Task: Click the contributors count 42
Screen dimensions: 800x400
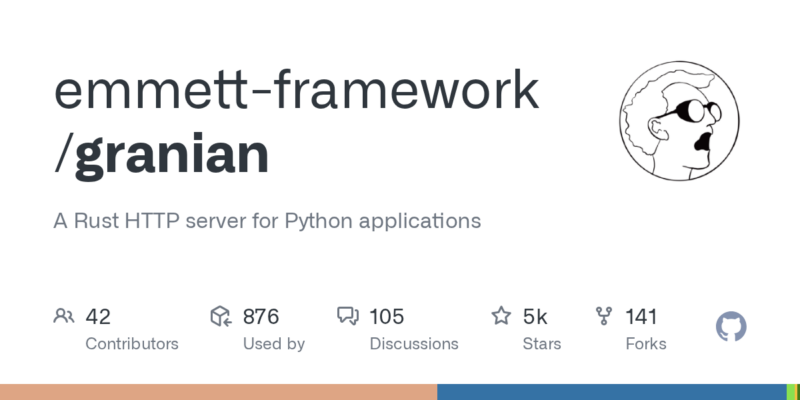Action: (x=98, y=317)
